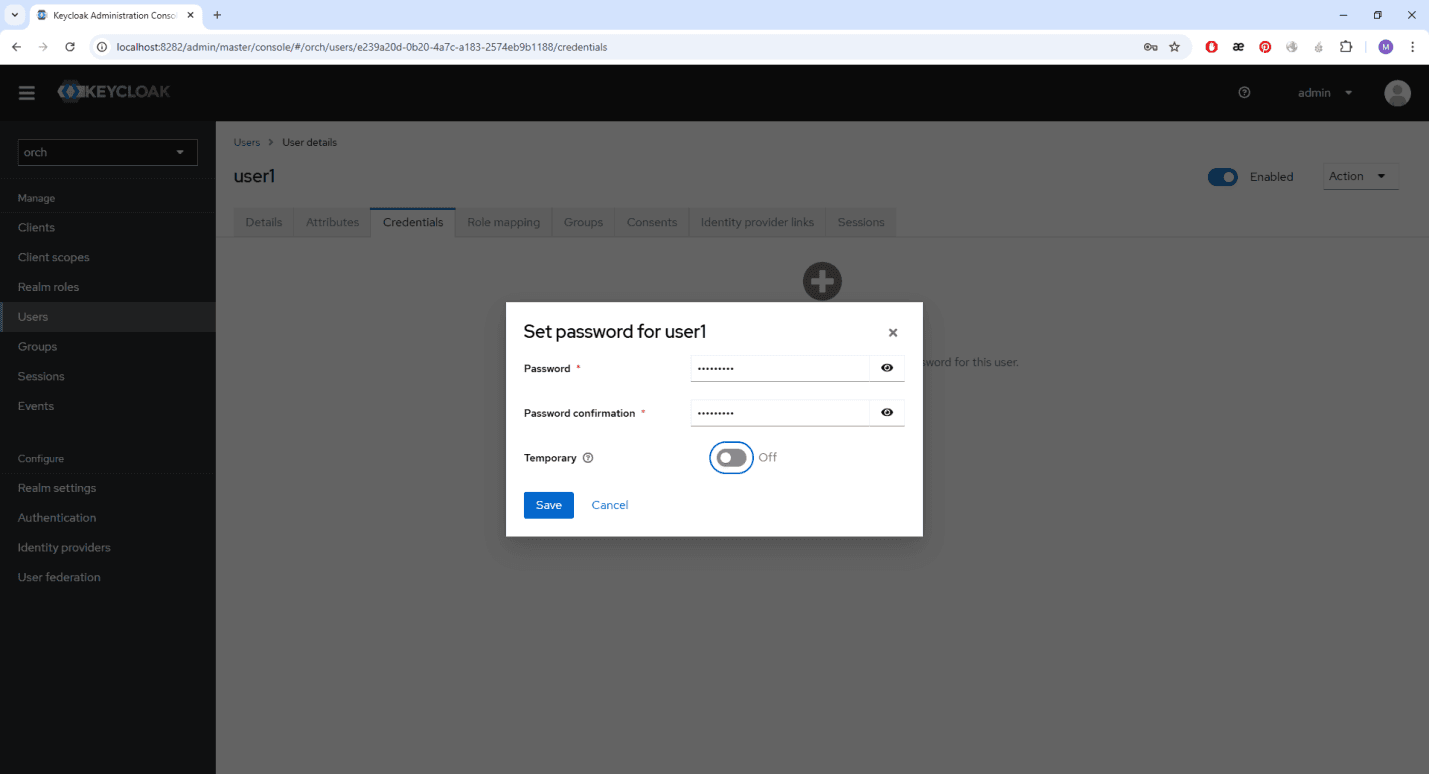The width and height of the screenshot is (1429, 774).
Task: Close the Set password dialog with X
Action: [x=893, y=333]
